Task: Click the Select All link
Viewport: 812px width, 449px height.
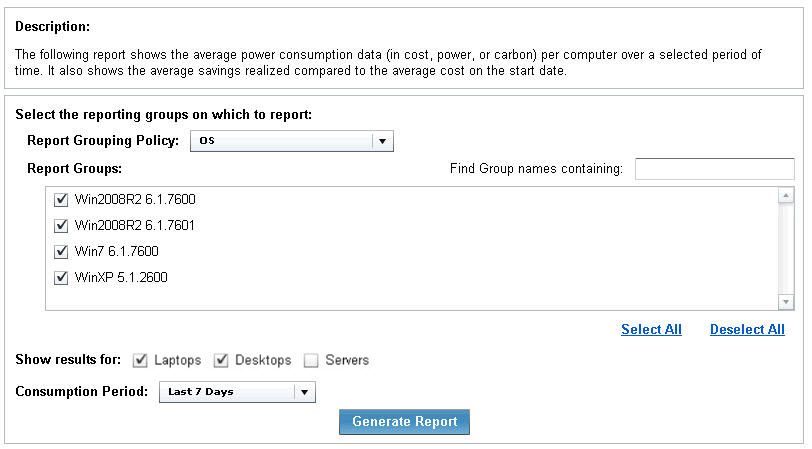Action: (651, 330)
